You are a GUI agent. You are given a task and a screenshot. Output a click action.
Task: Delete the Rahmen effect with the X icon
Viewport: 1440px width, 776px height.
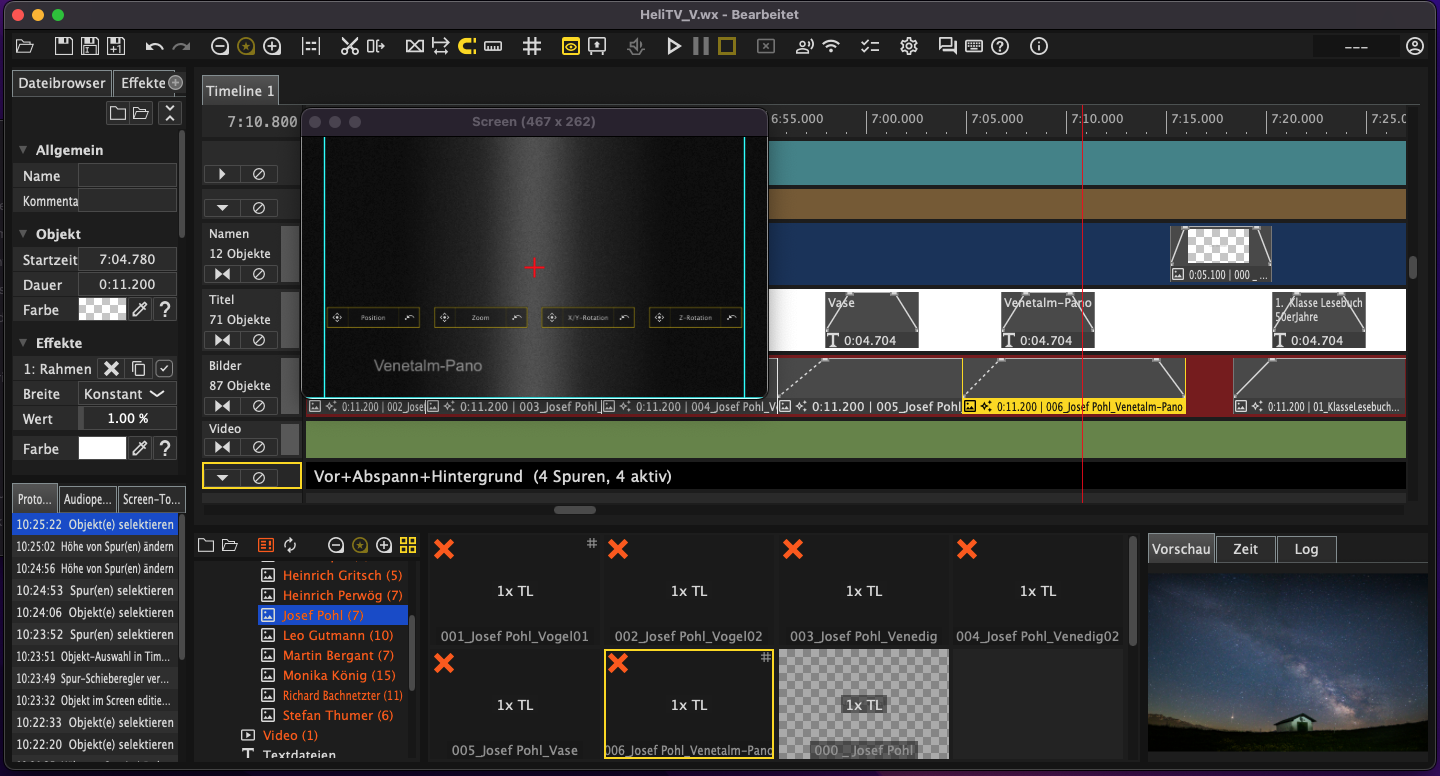point(112,369)
